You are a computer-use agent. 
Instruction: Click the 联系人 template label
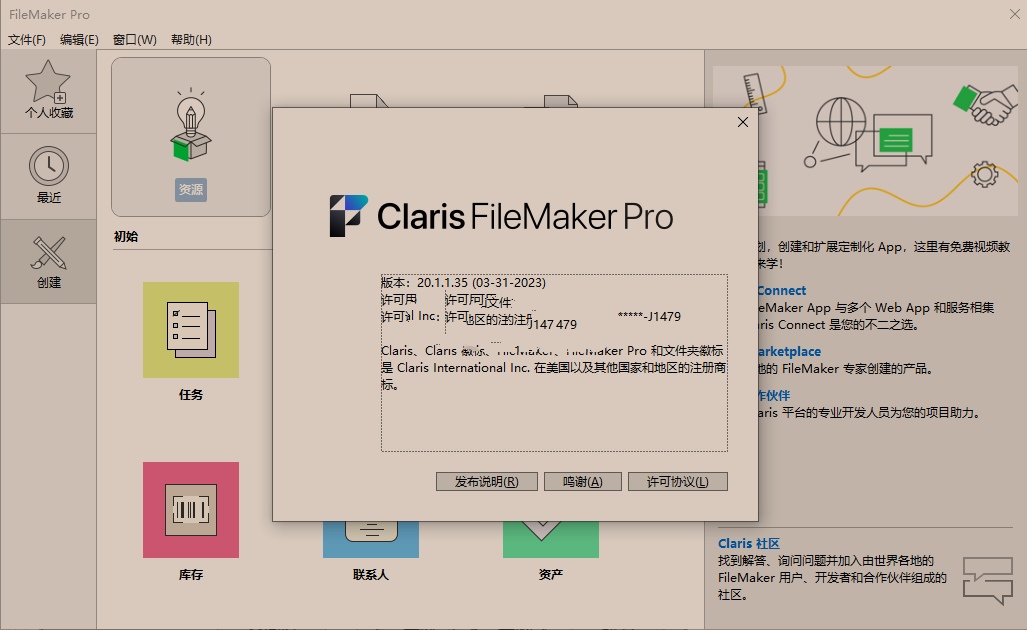pyautogui.click(x=371, y=574)
